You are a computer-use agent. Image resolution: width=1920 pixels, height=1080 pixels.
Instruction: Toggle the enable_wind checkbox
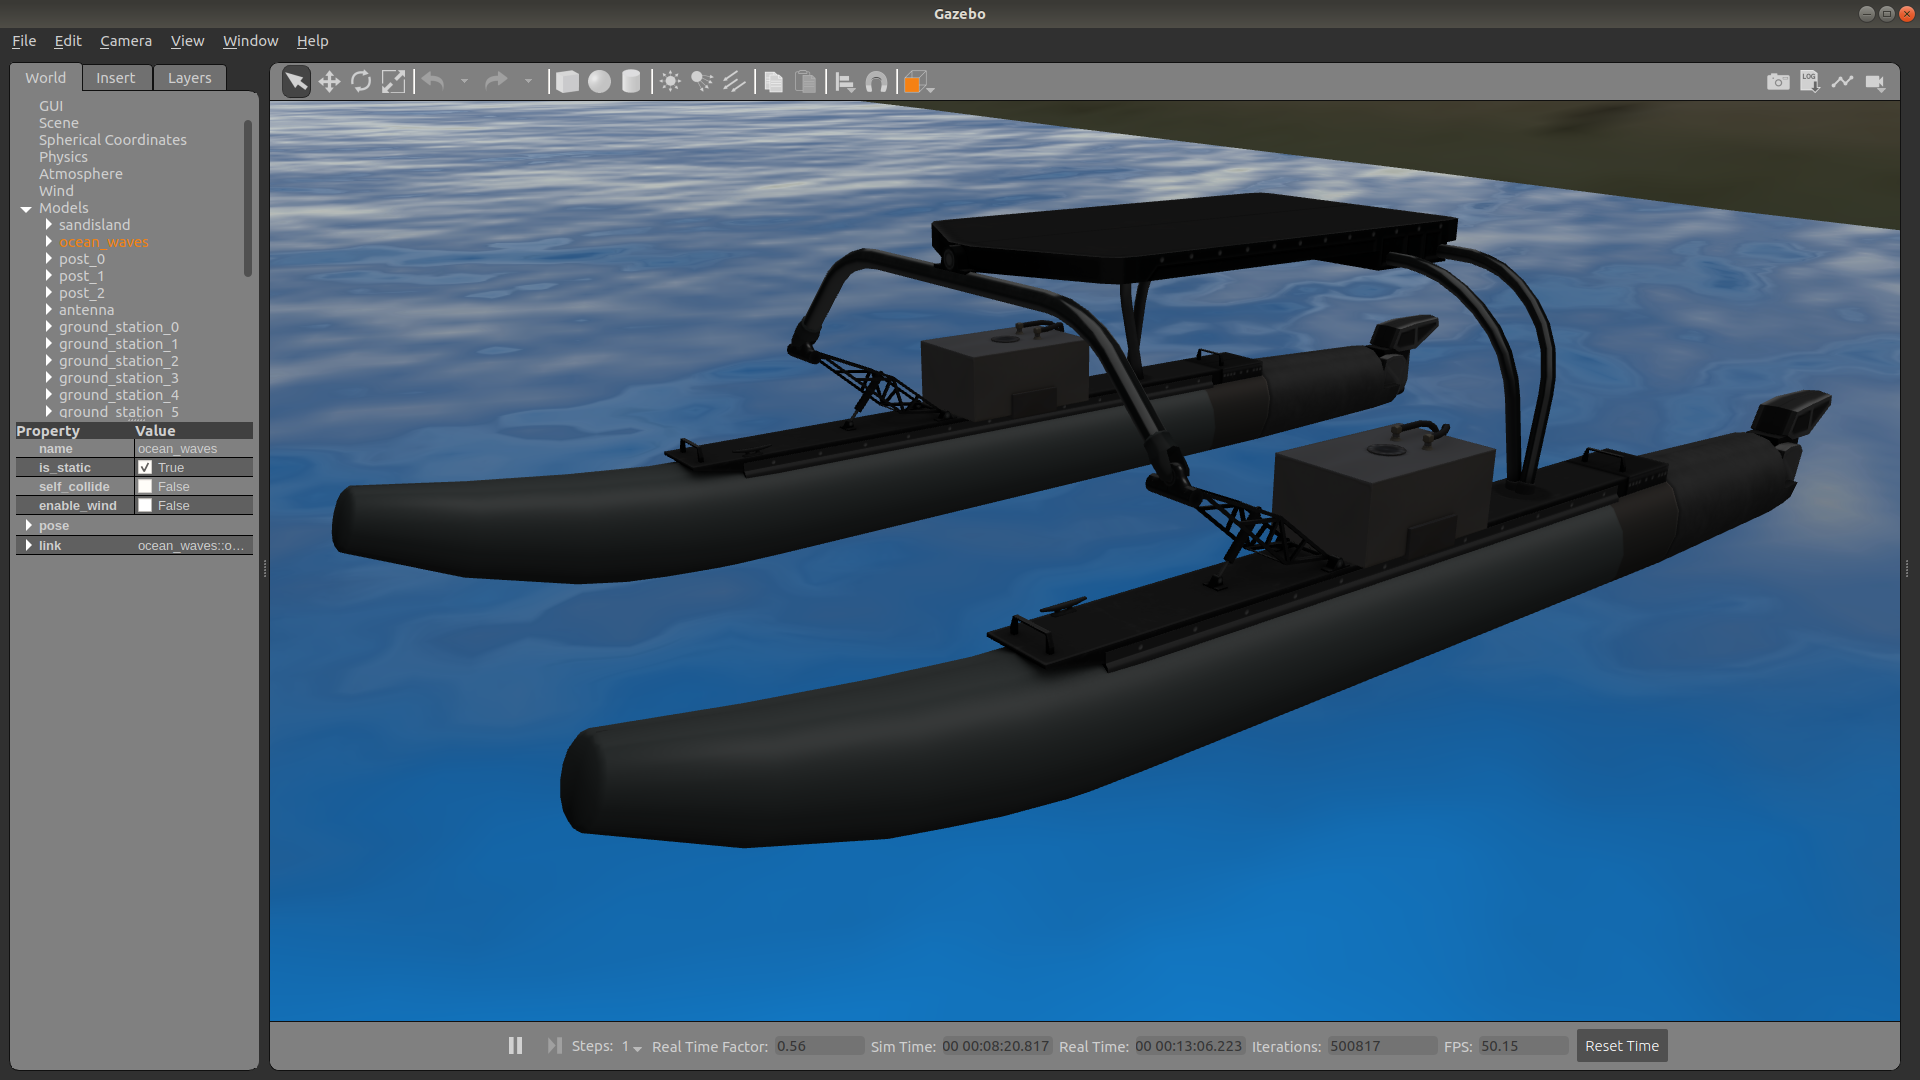point(145,505)
